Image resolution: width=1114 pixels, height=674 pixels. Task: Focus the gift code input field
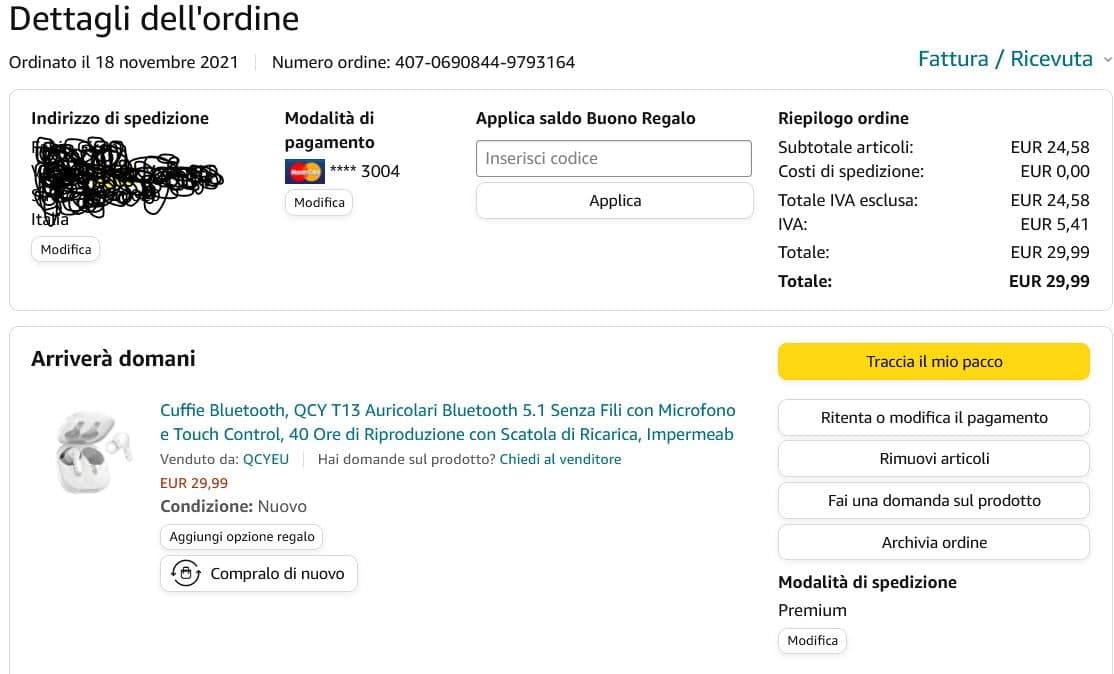coord(614,158)
